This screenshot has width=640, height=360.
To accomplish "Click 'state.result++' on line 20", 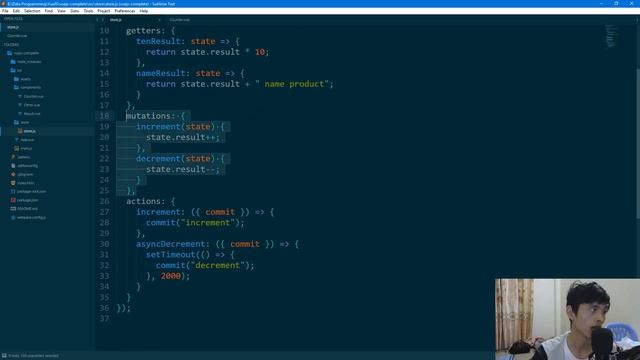I will point(180,138).
